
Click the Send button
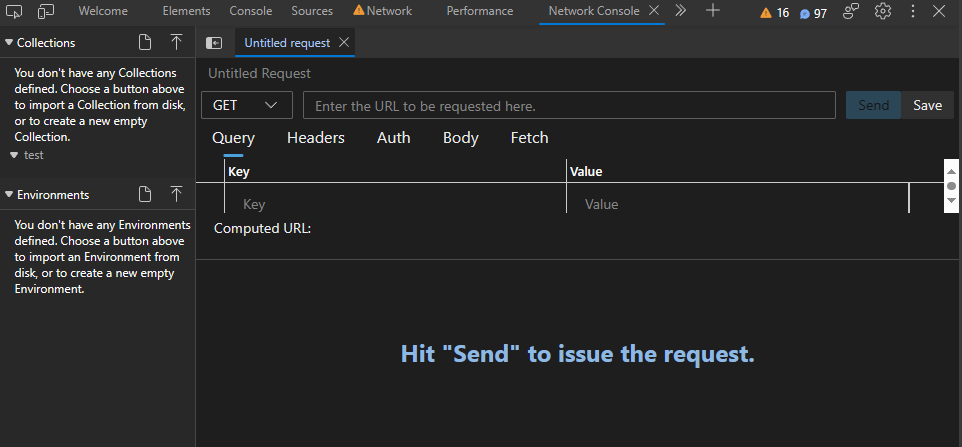pyautogui.click(x=873, y=105)
